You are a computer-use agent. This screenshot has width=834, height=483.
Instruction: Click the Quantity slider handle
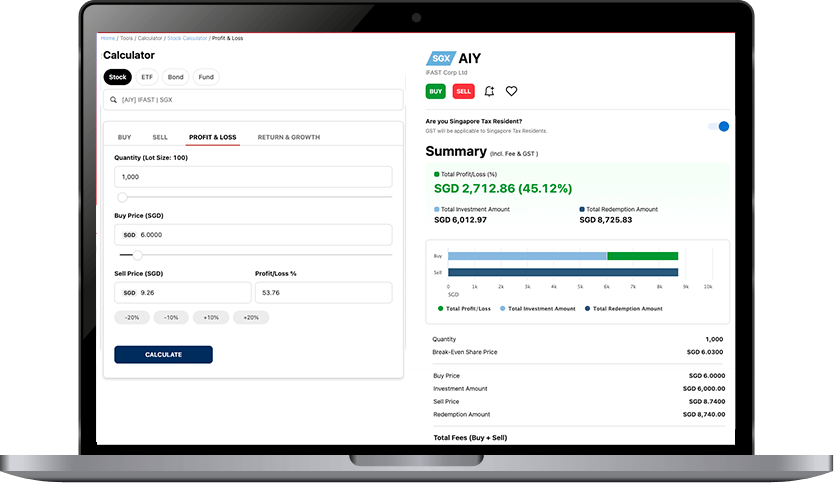point(122,197)
